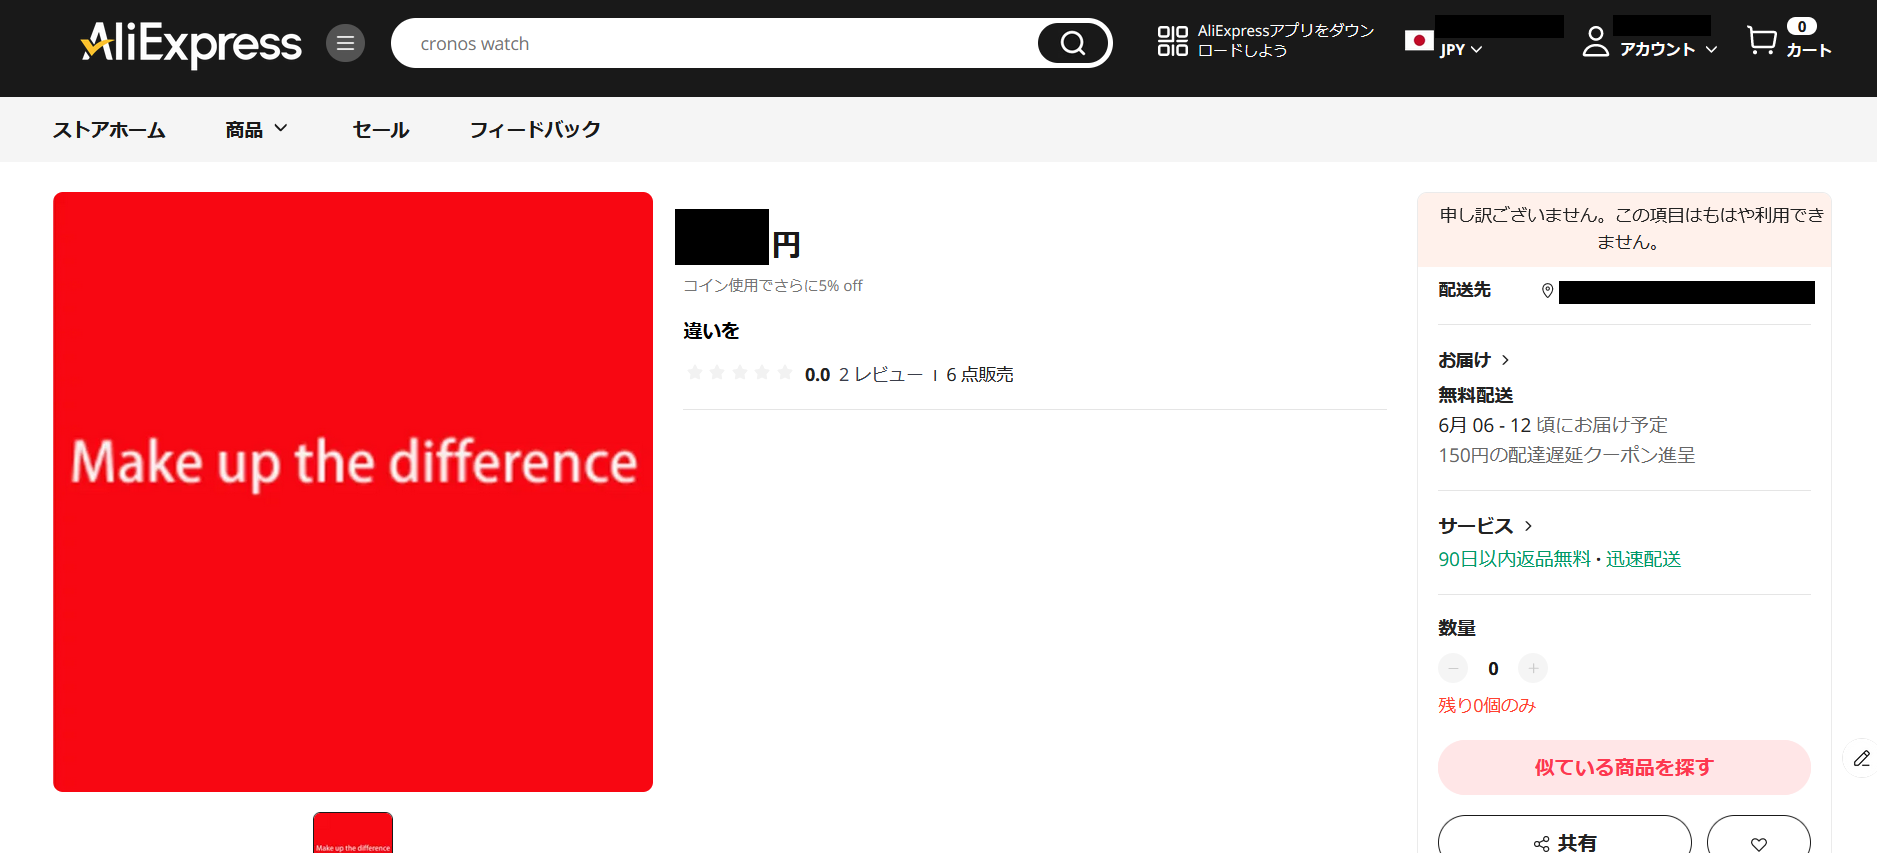The image size is (1877, 853).
Task: Click the 迅速配送 link
Action: pyautogui.click(x=1643, y=559)
